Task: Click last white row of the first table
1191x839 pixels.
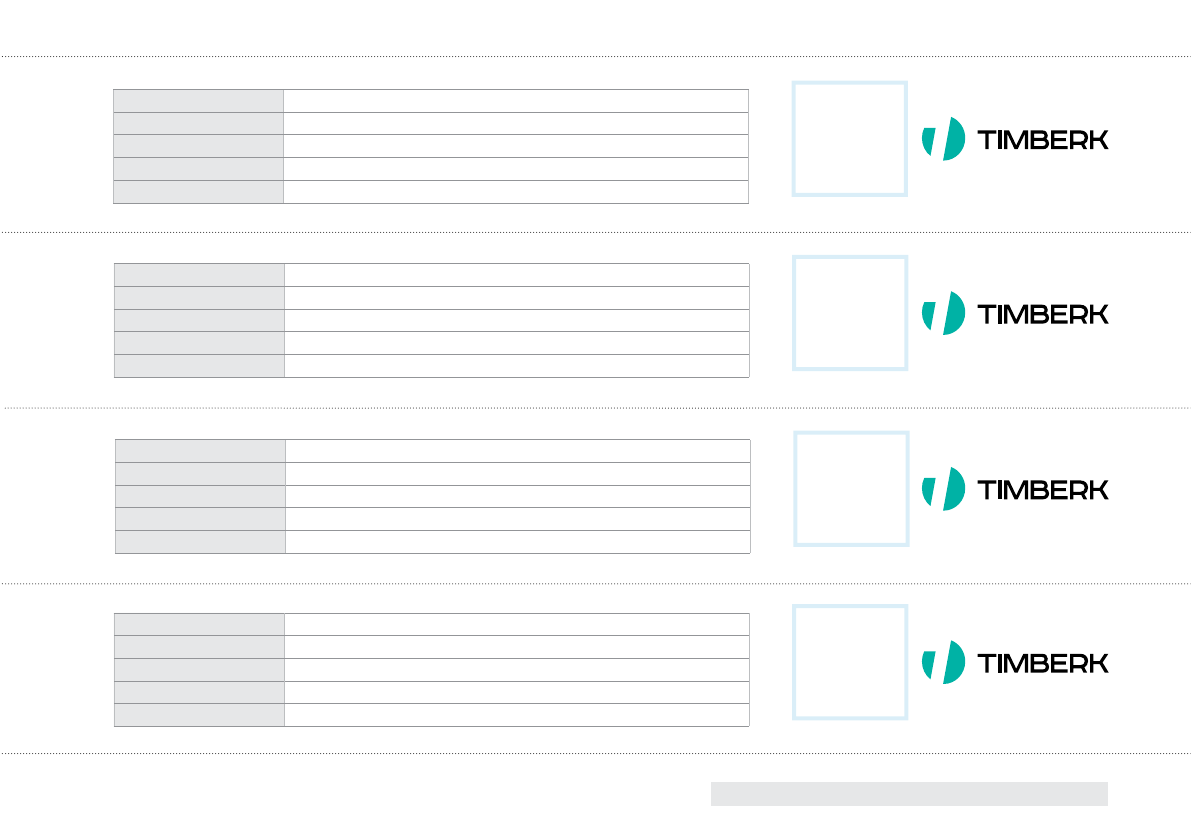Action: [x=516, y=192]
